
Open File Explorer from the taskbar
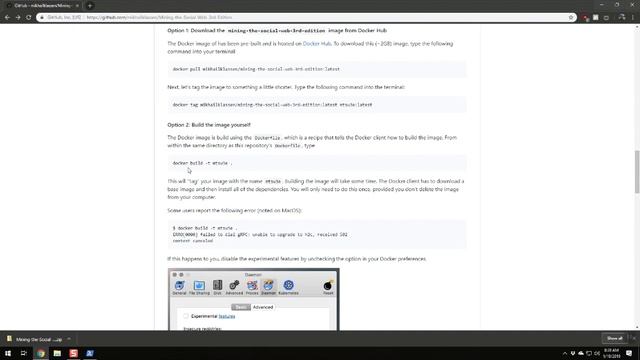(57, 353)
